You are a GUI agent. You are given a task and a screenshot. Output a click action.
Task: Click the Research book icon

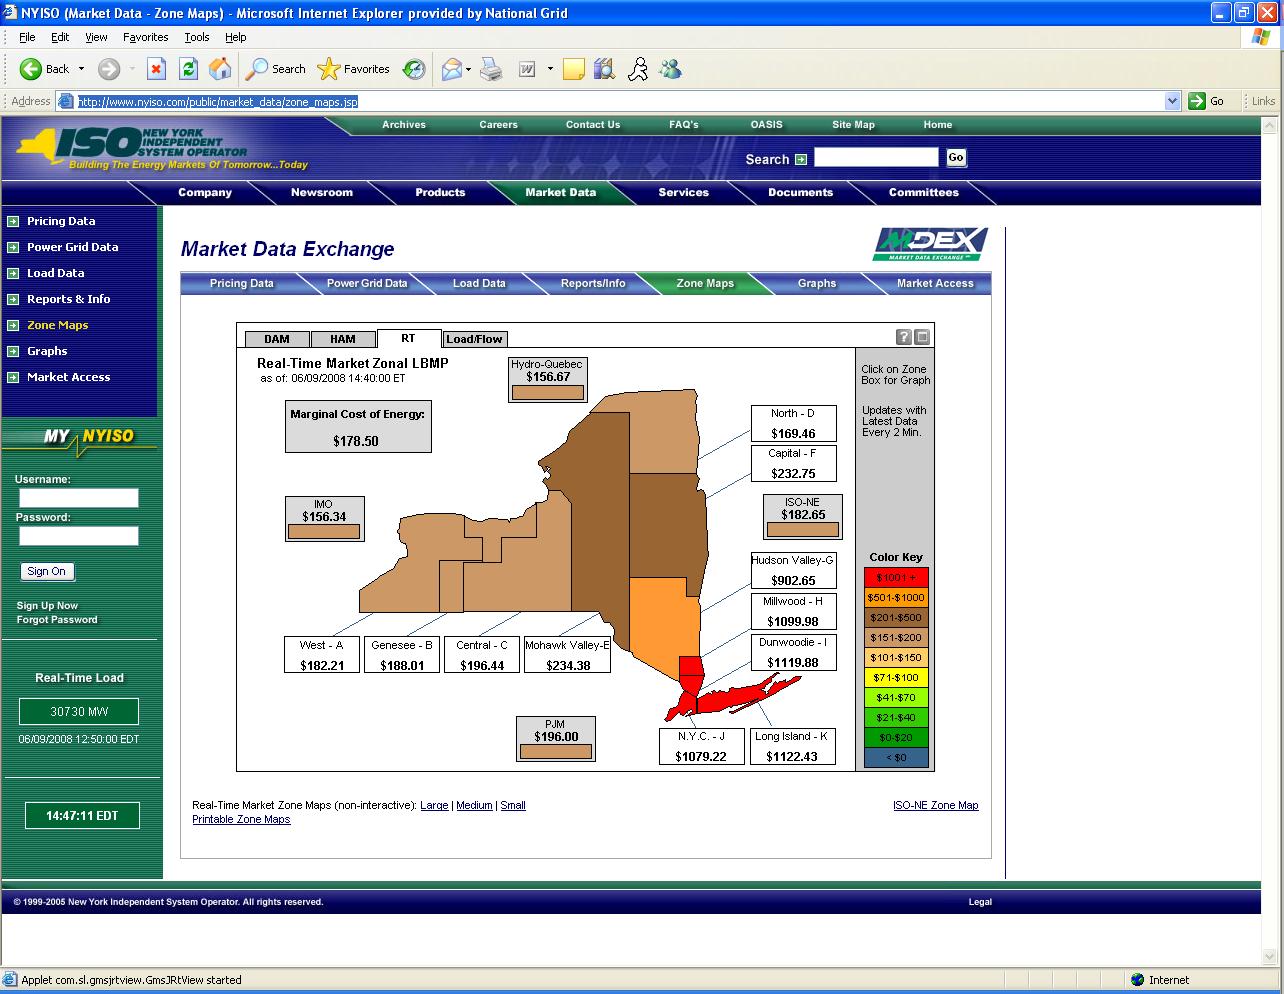pos(604,69)
